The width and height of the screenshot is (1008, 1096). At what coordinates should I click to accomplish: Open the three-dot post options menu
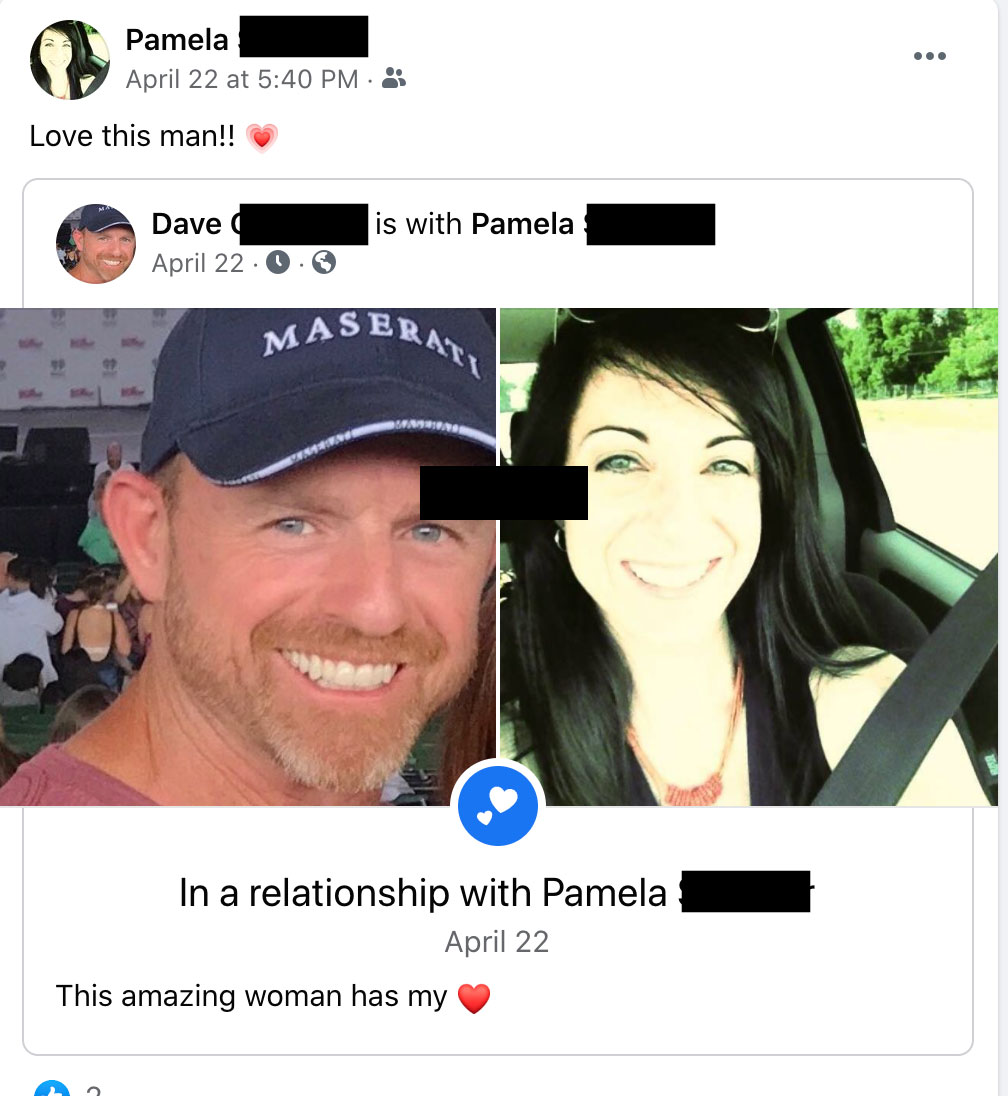pos(930,56)
